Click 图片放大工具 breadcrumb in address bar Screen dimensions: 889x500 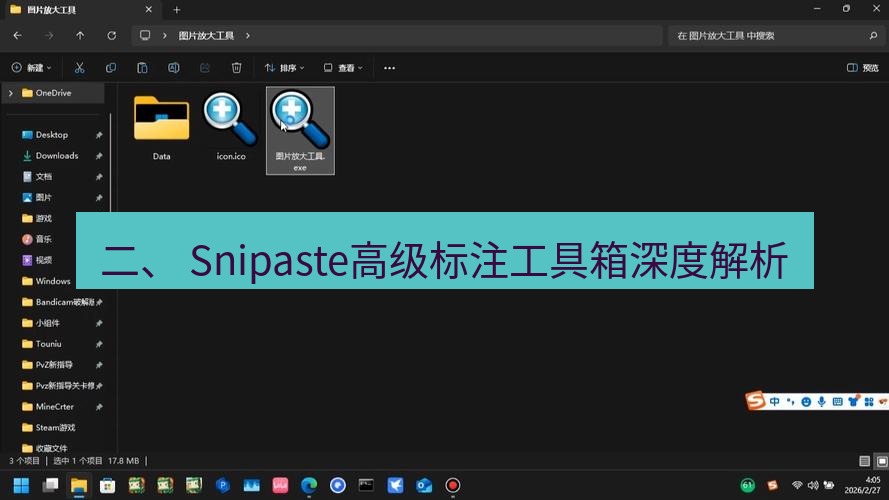(x=206, y=35)
